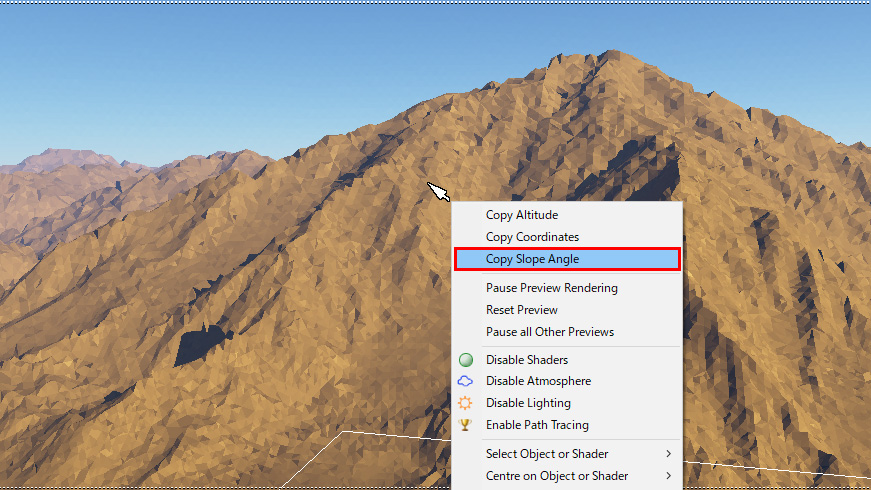
Task: Expand the Centre on Object or Shader arrow
Action: tap(668, 476)
